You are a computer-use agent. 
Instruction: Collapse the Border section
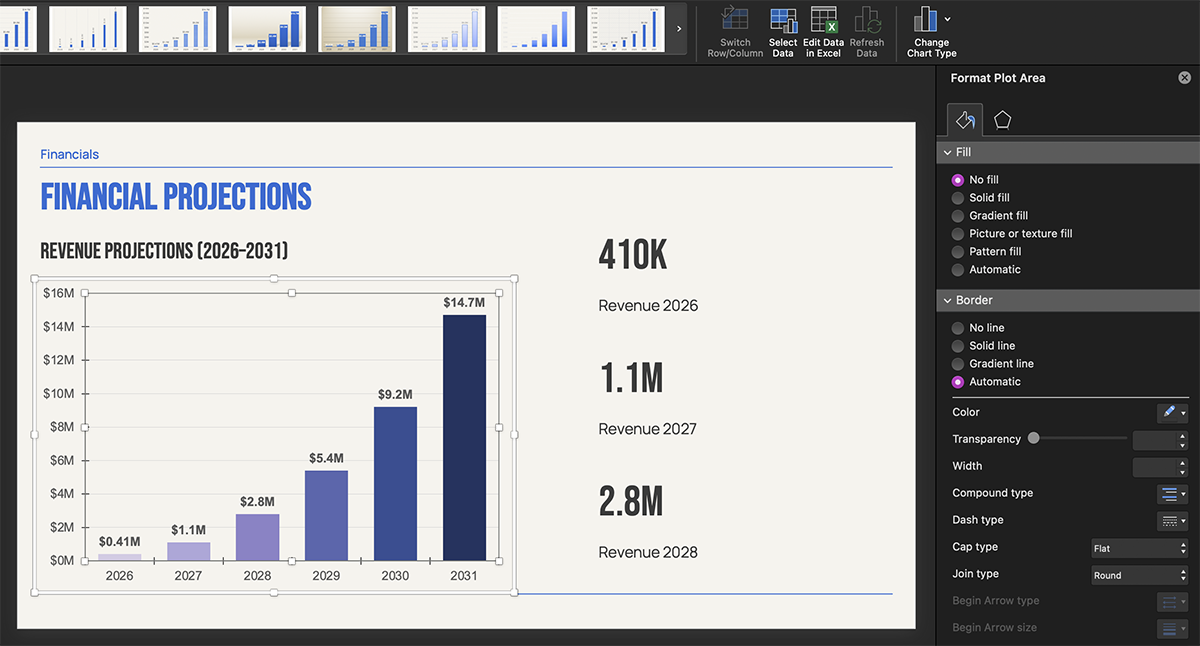pos(947,300)
